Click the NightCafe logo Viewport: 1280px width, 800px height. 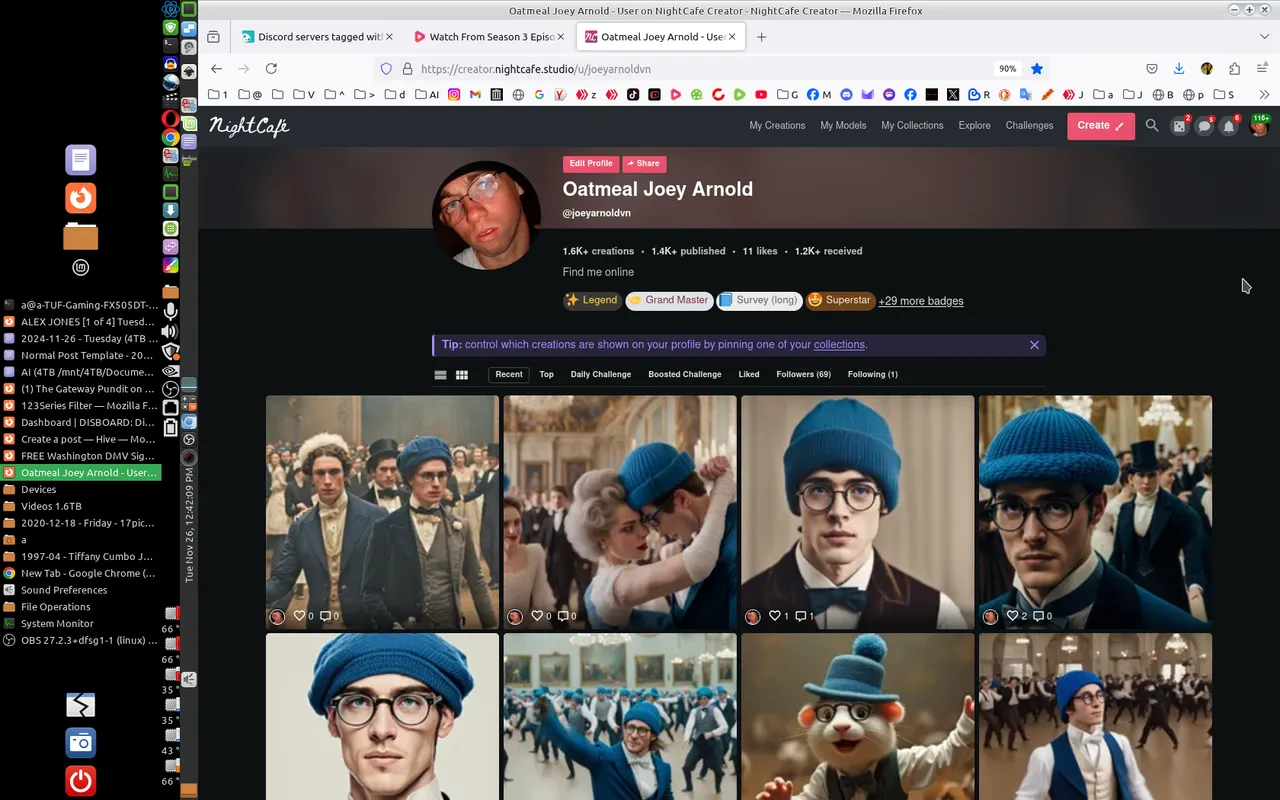(x=249, y=126)
